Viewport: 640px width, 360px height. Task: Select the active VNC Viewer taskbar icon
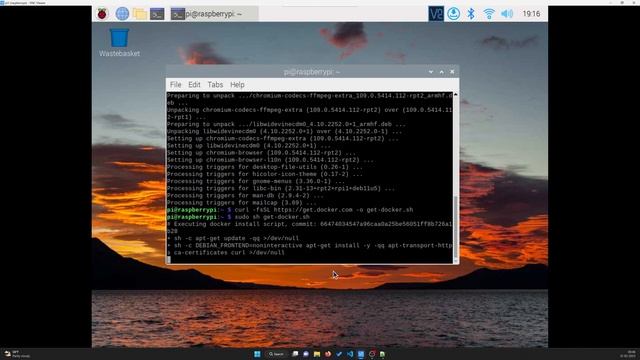361,354
